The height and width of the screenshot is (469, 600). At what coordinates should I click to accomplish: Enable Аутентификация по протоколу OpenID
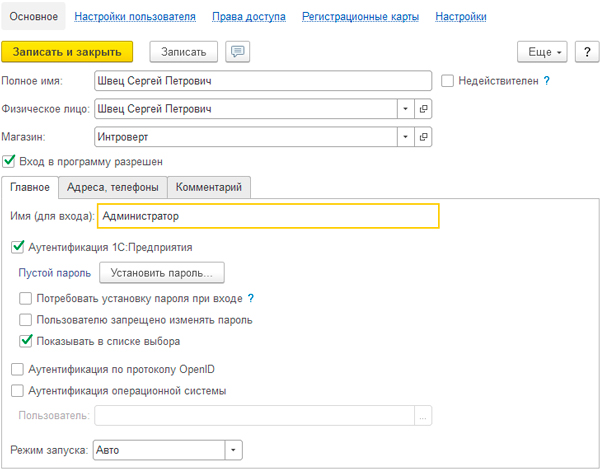point(17,370)
